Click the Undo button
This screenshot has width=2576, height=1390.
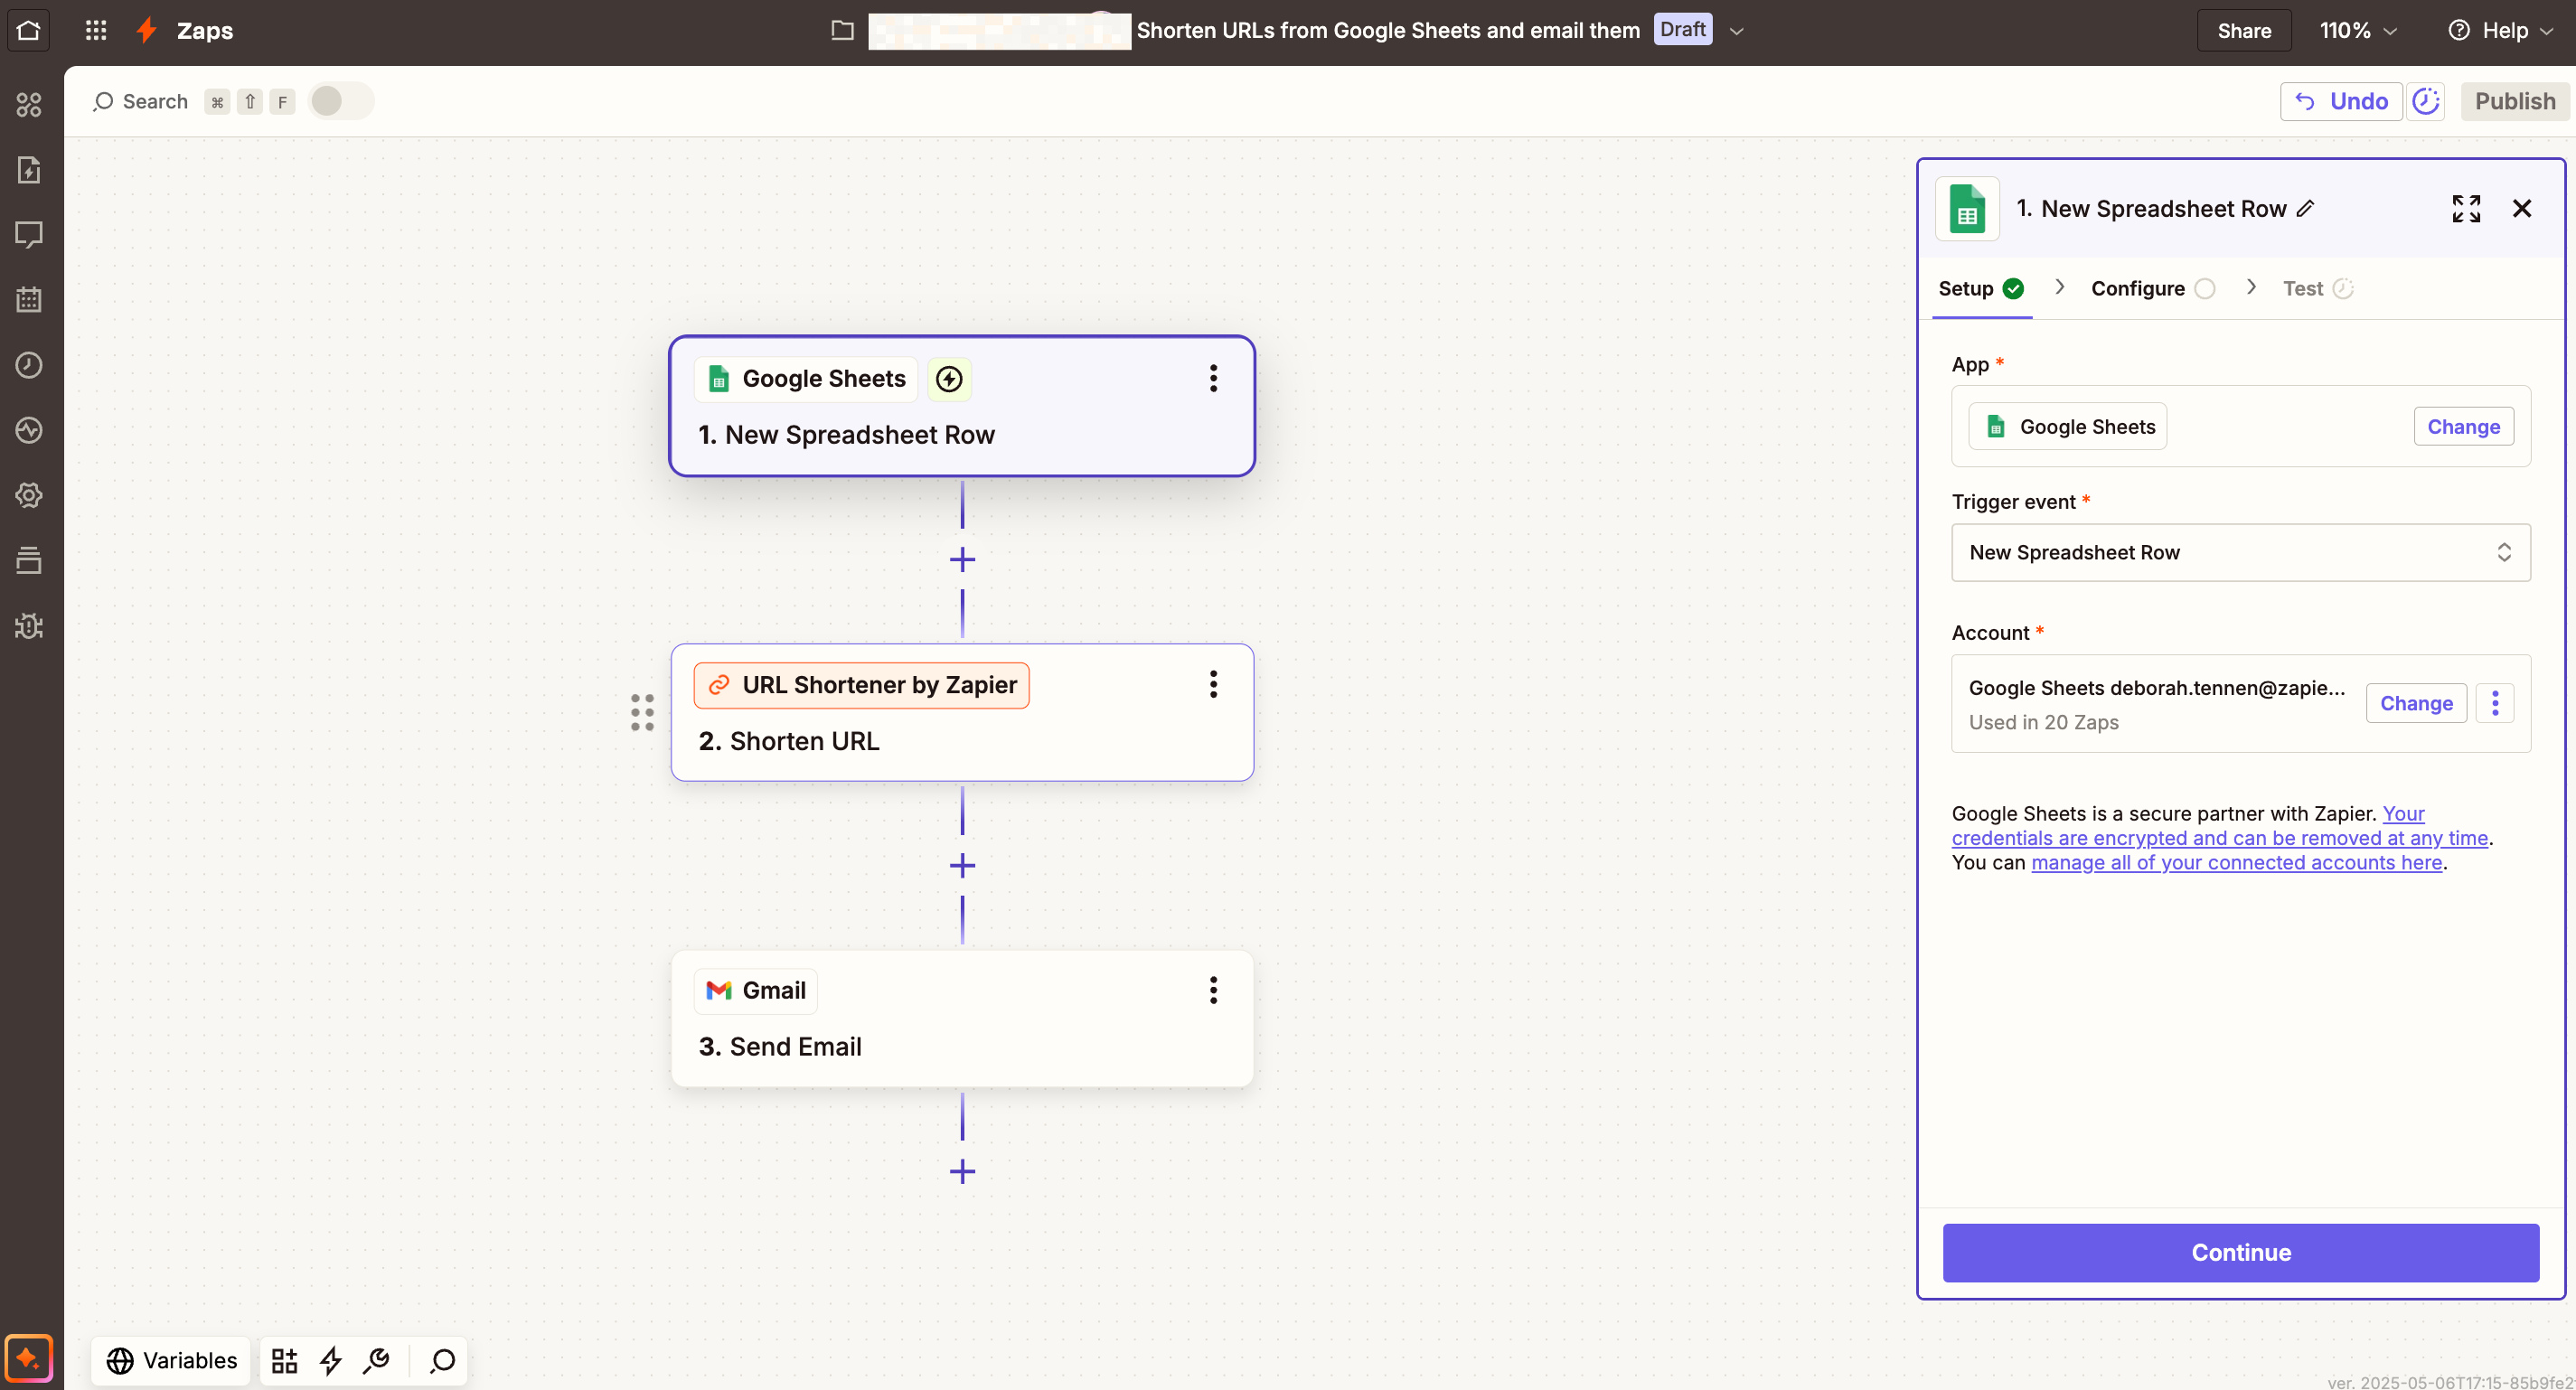pos(2340,101)
